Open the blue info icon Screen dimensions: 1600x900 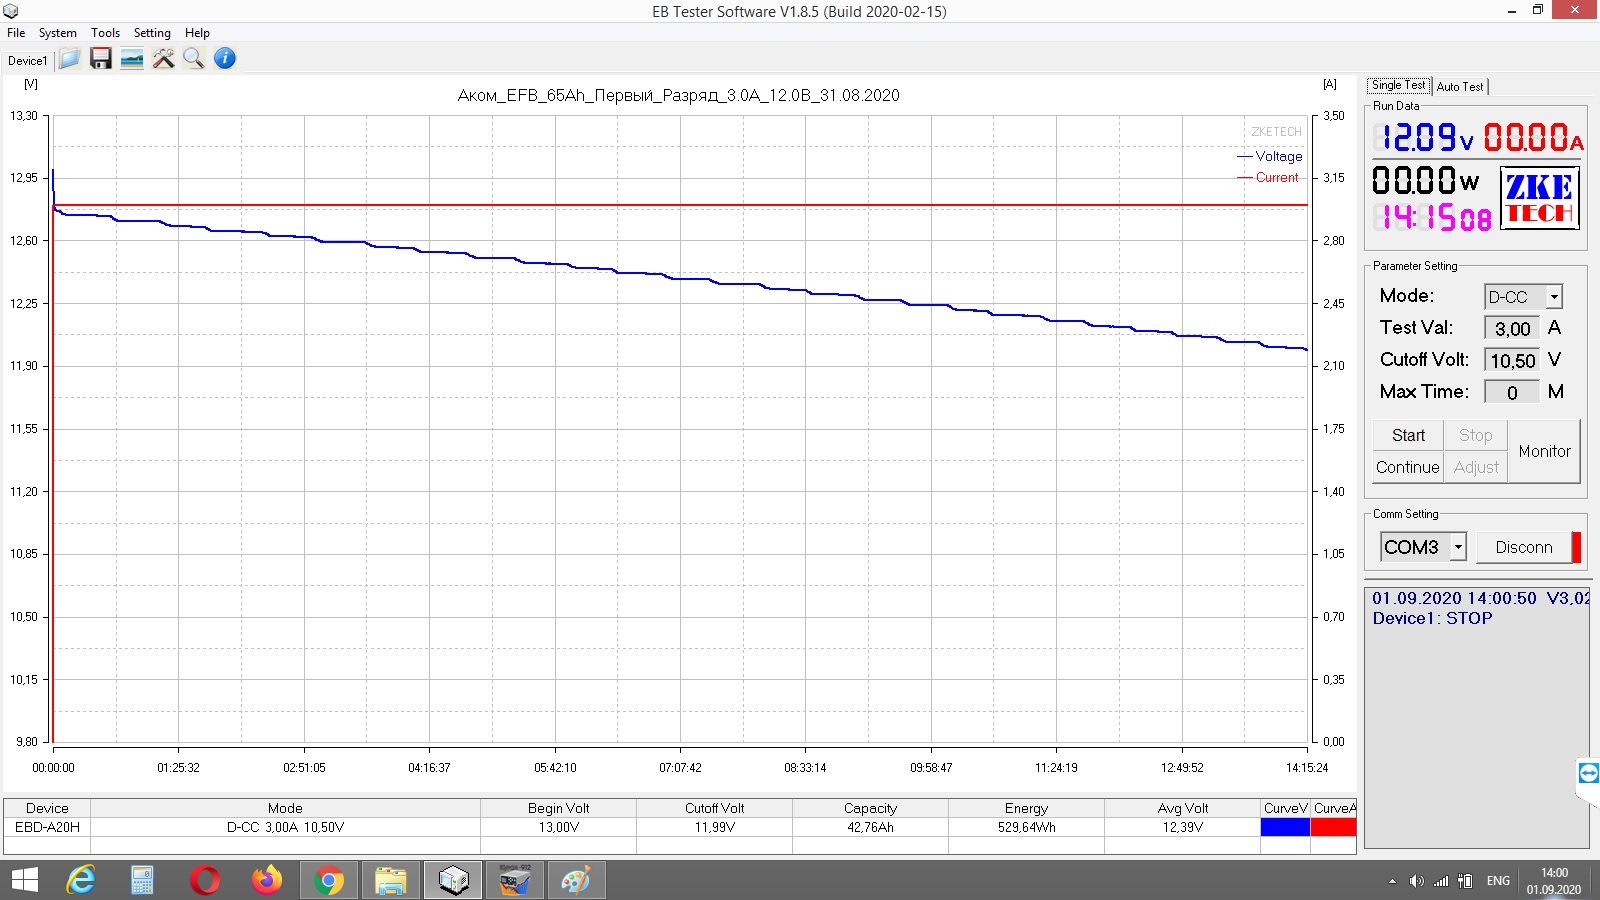pyautogui.click(x=225, y=59)
